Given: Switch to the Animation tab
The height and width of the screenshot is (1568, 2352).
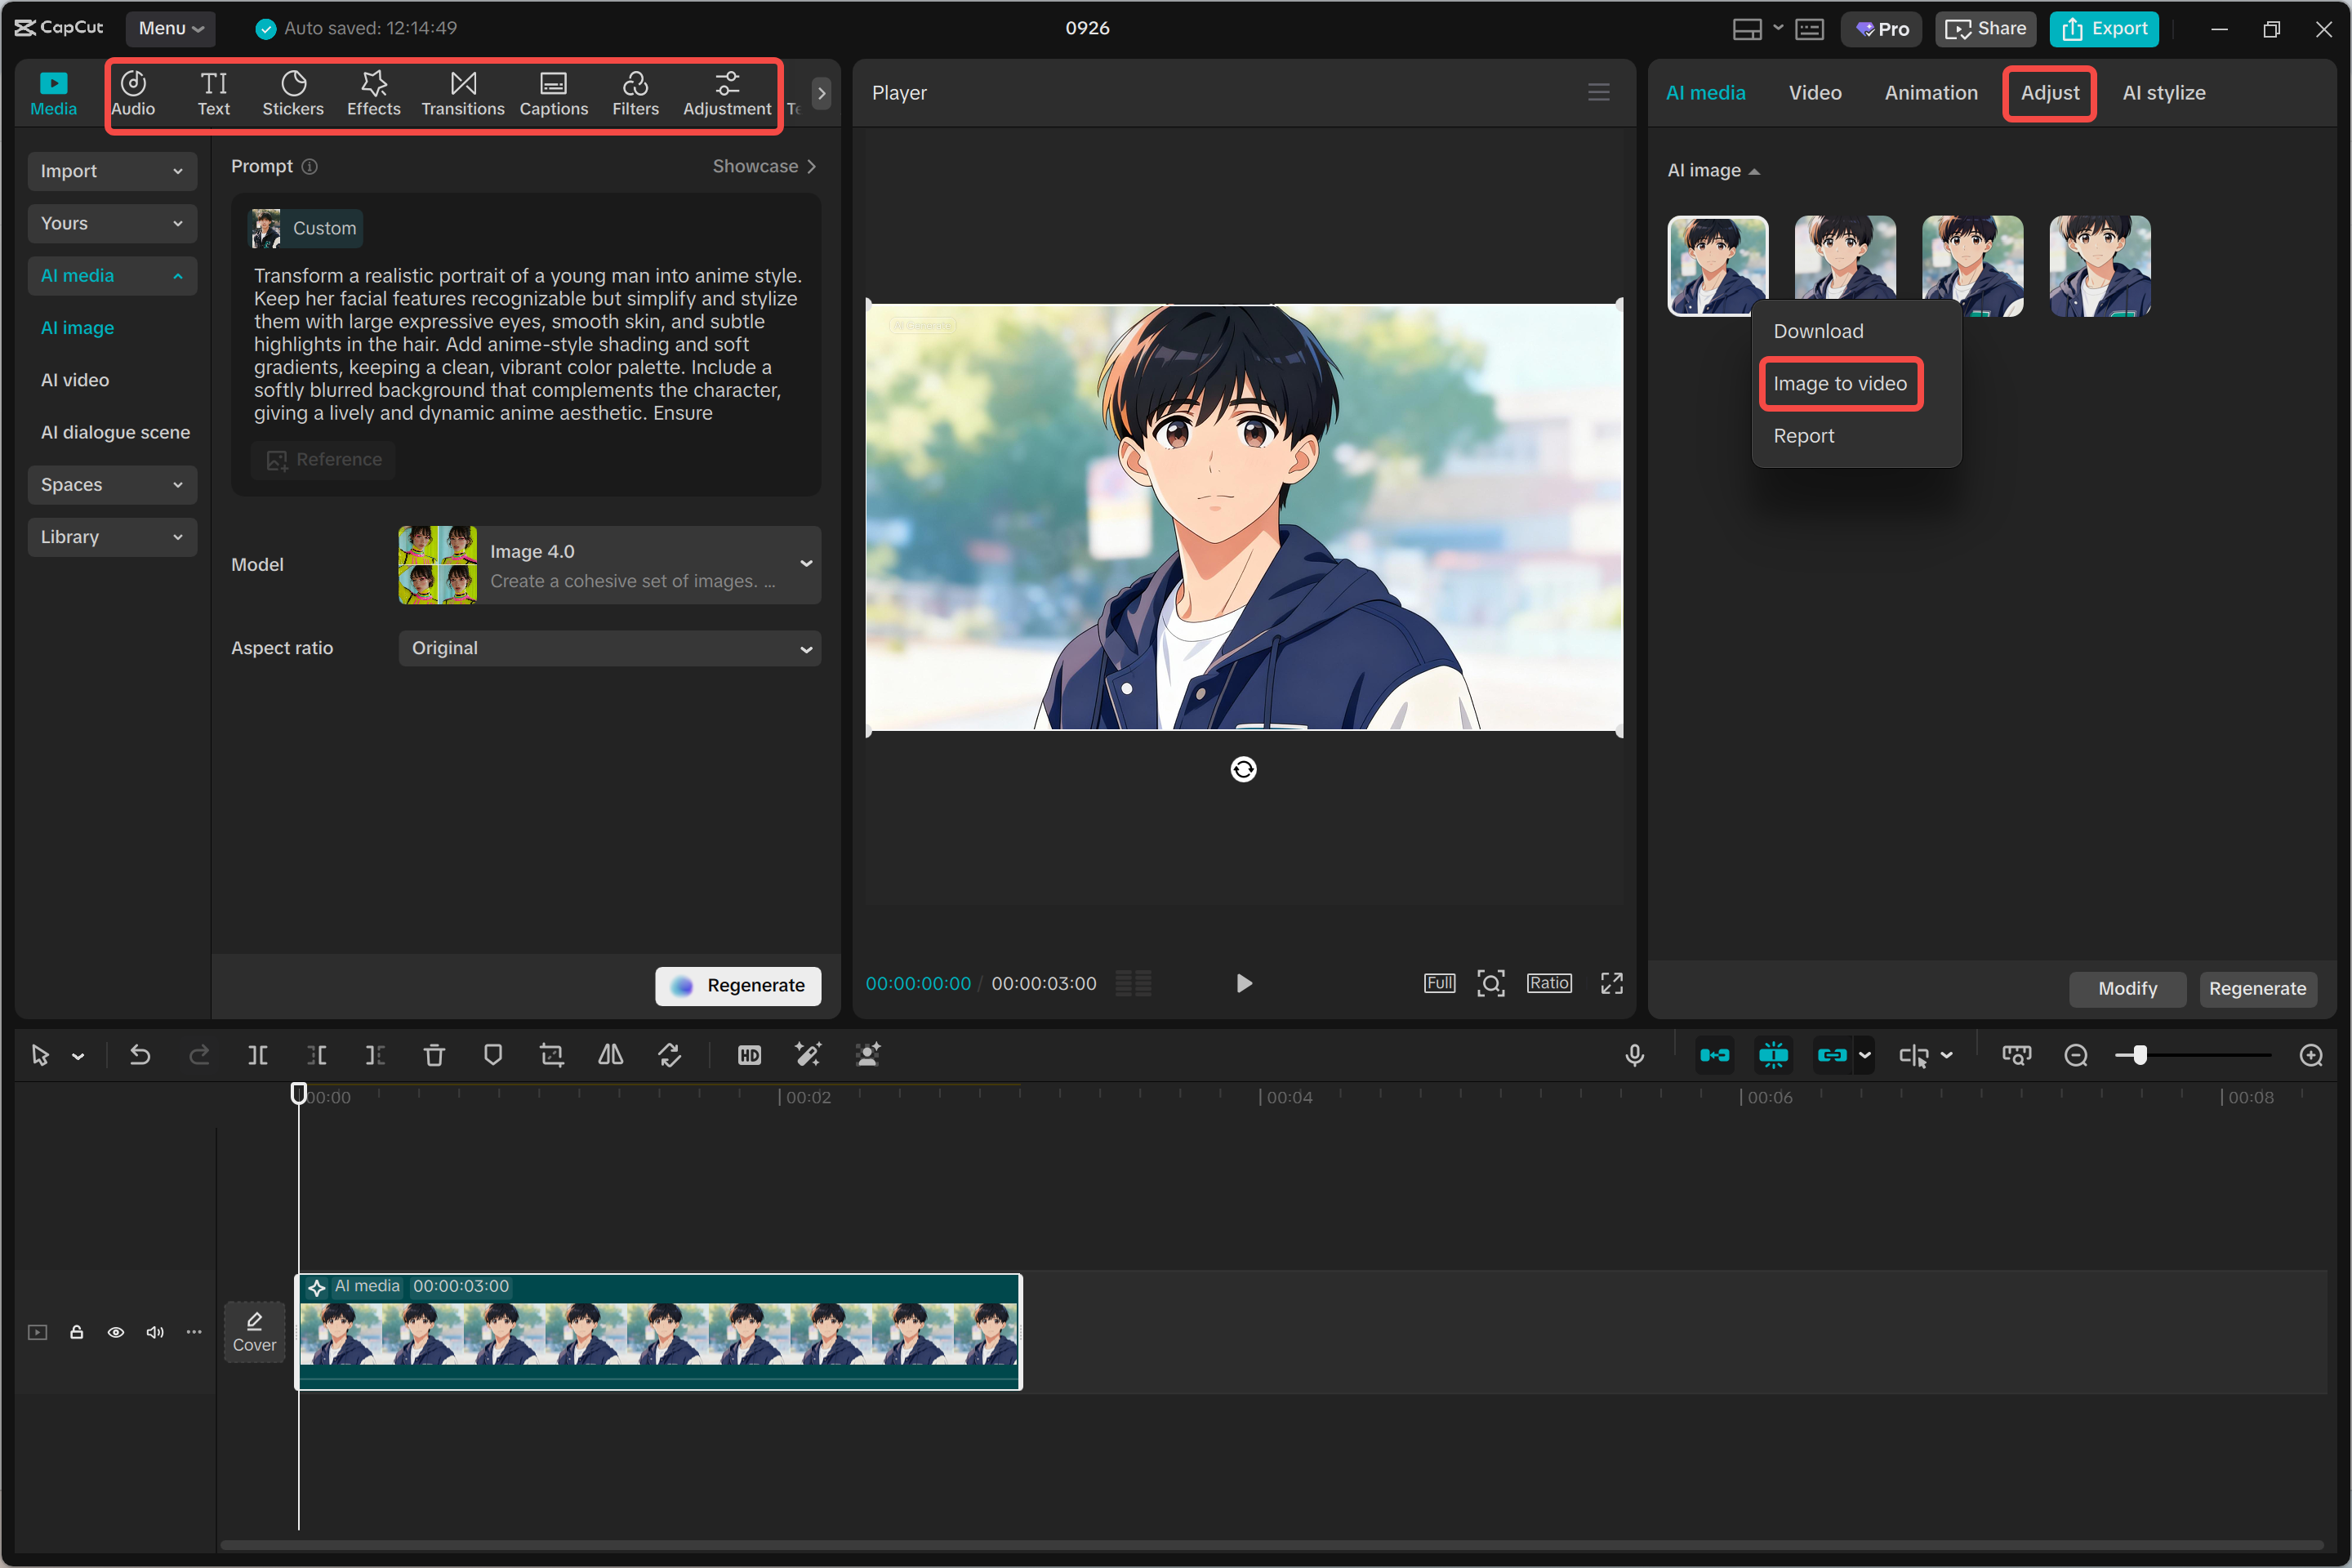Looking at the screenshot, I should (1930, 93).
